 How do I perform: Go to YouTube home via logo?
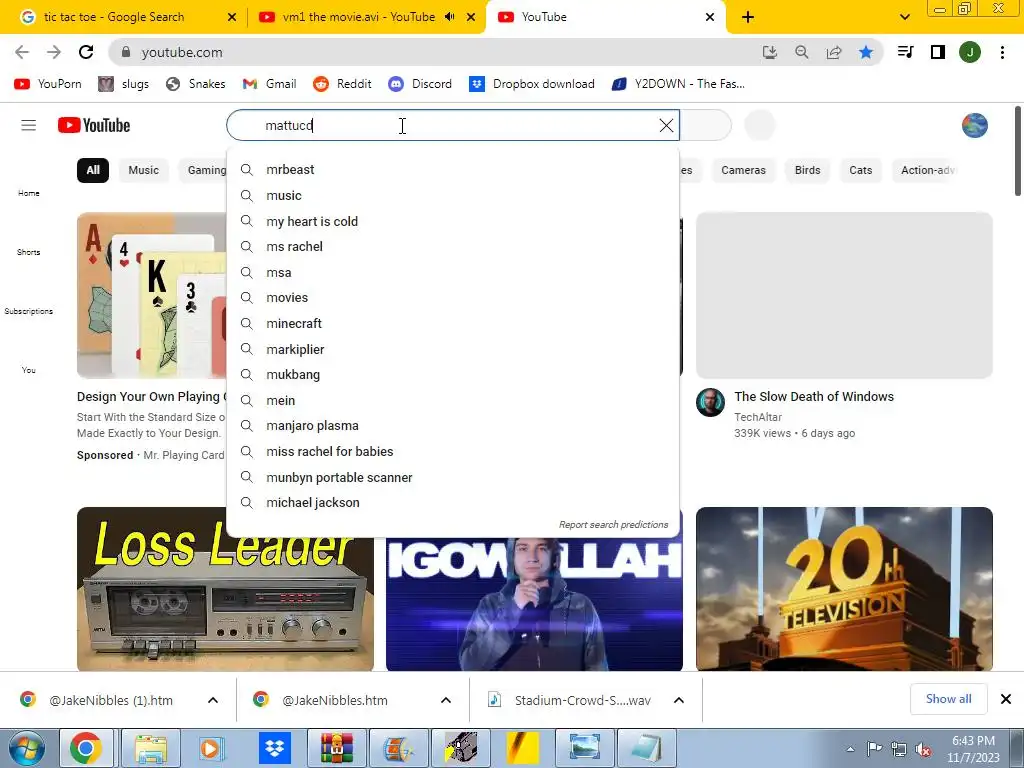coord(93,125)
